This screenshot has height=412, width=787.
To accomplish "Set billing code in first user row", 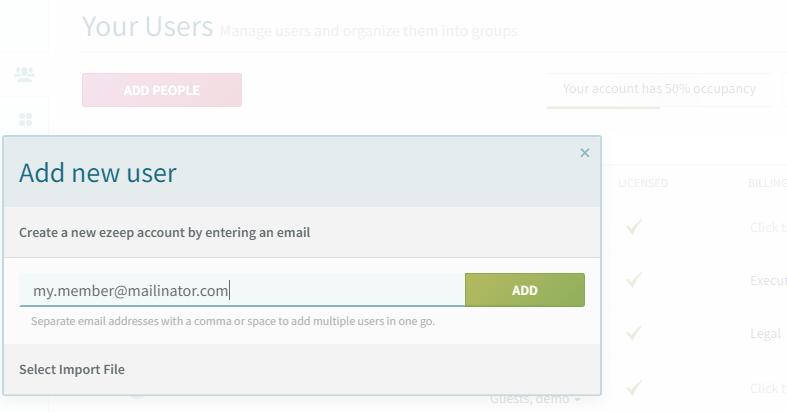I will pos(768,227).
